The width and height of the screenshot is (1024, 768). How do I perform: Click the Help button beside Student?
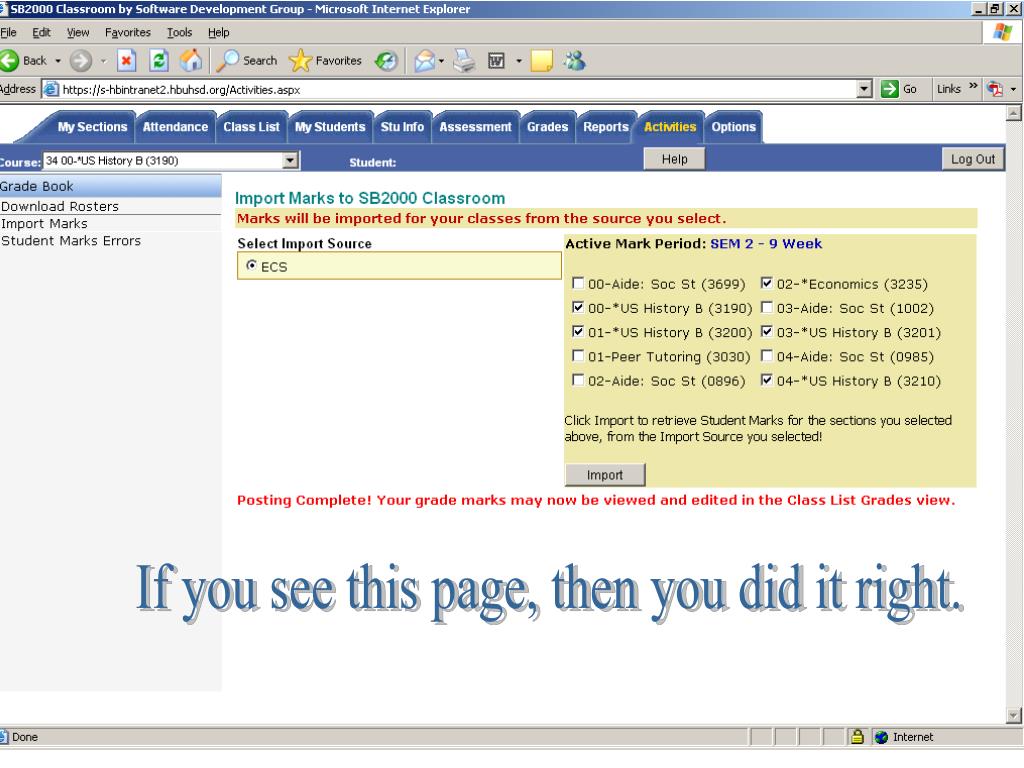674,159
